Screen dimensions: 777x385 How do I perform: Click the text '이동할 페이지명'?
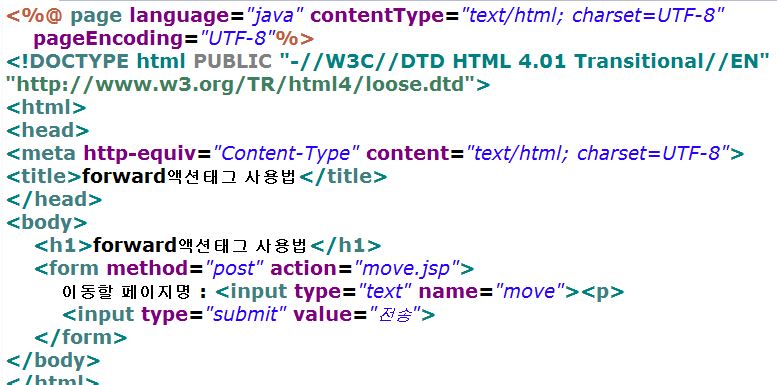[x=126, y=291]
